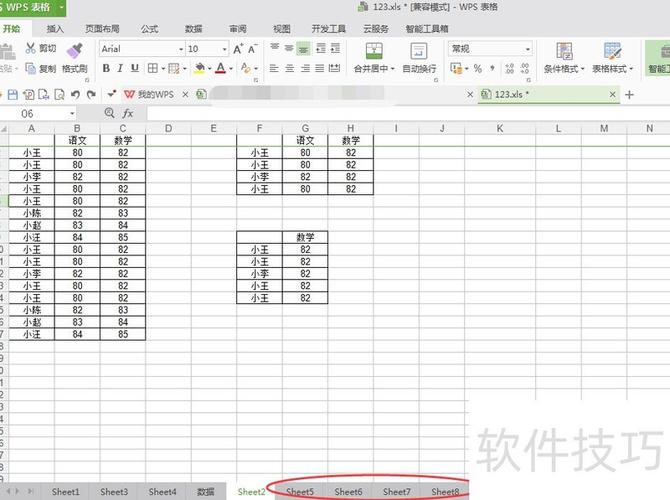The image size is (670, 500).
Task: Apply the red font color swatch
Action: click(220, 68)
